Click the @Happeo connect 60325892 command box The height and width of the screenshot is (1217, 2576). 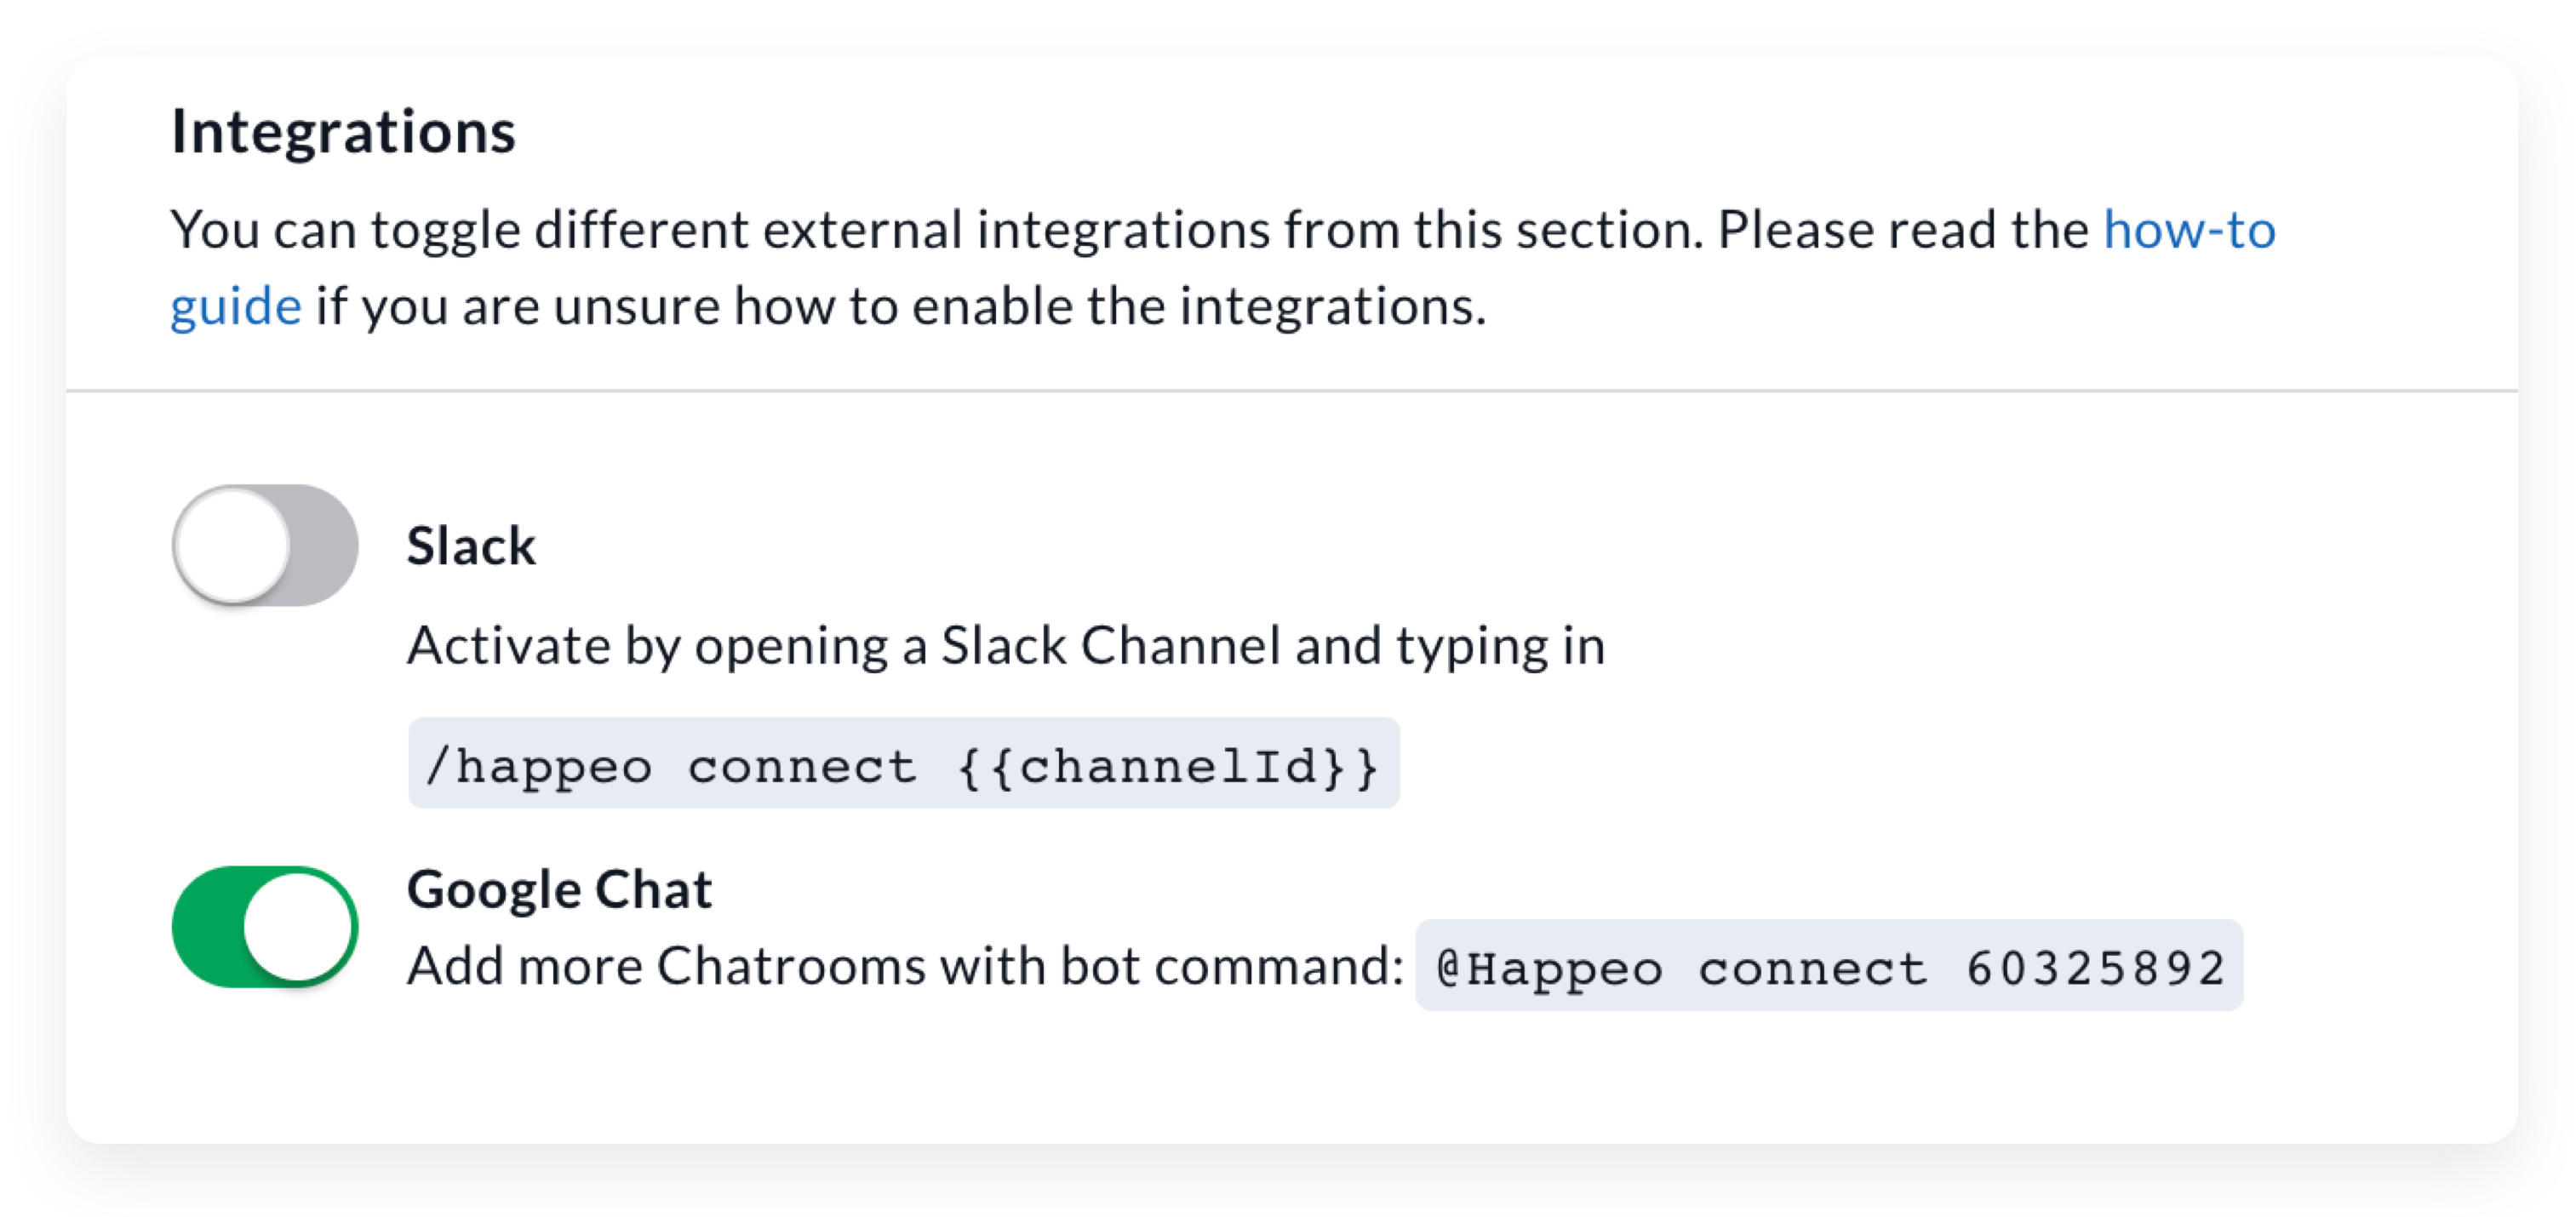tap(1828, 966)
